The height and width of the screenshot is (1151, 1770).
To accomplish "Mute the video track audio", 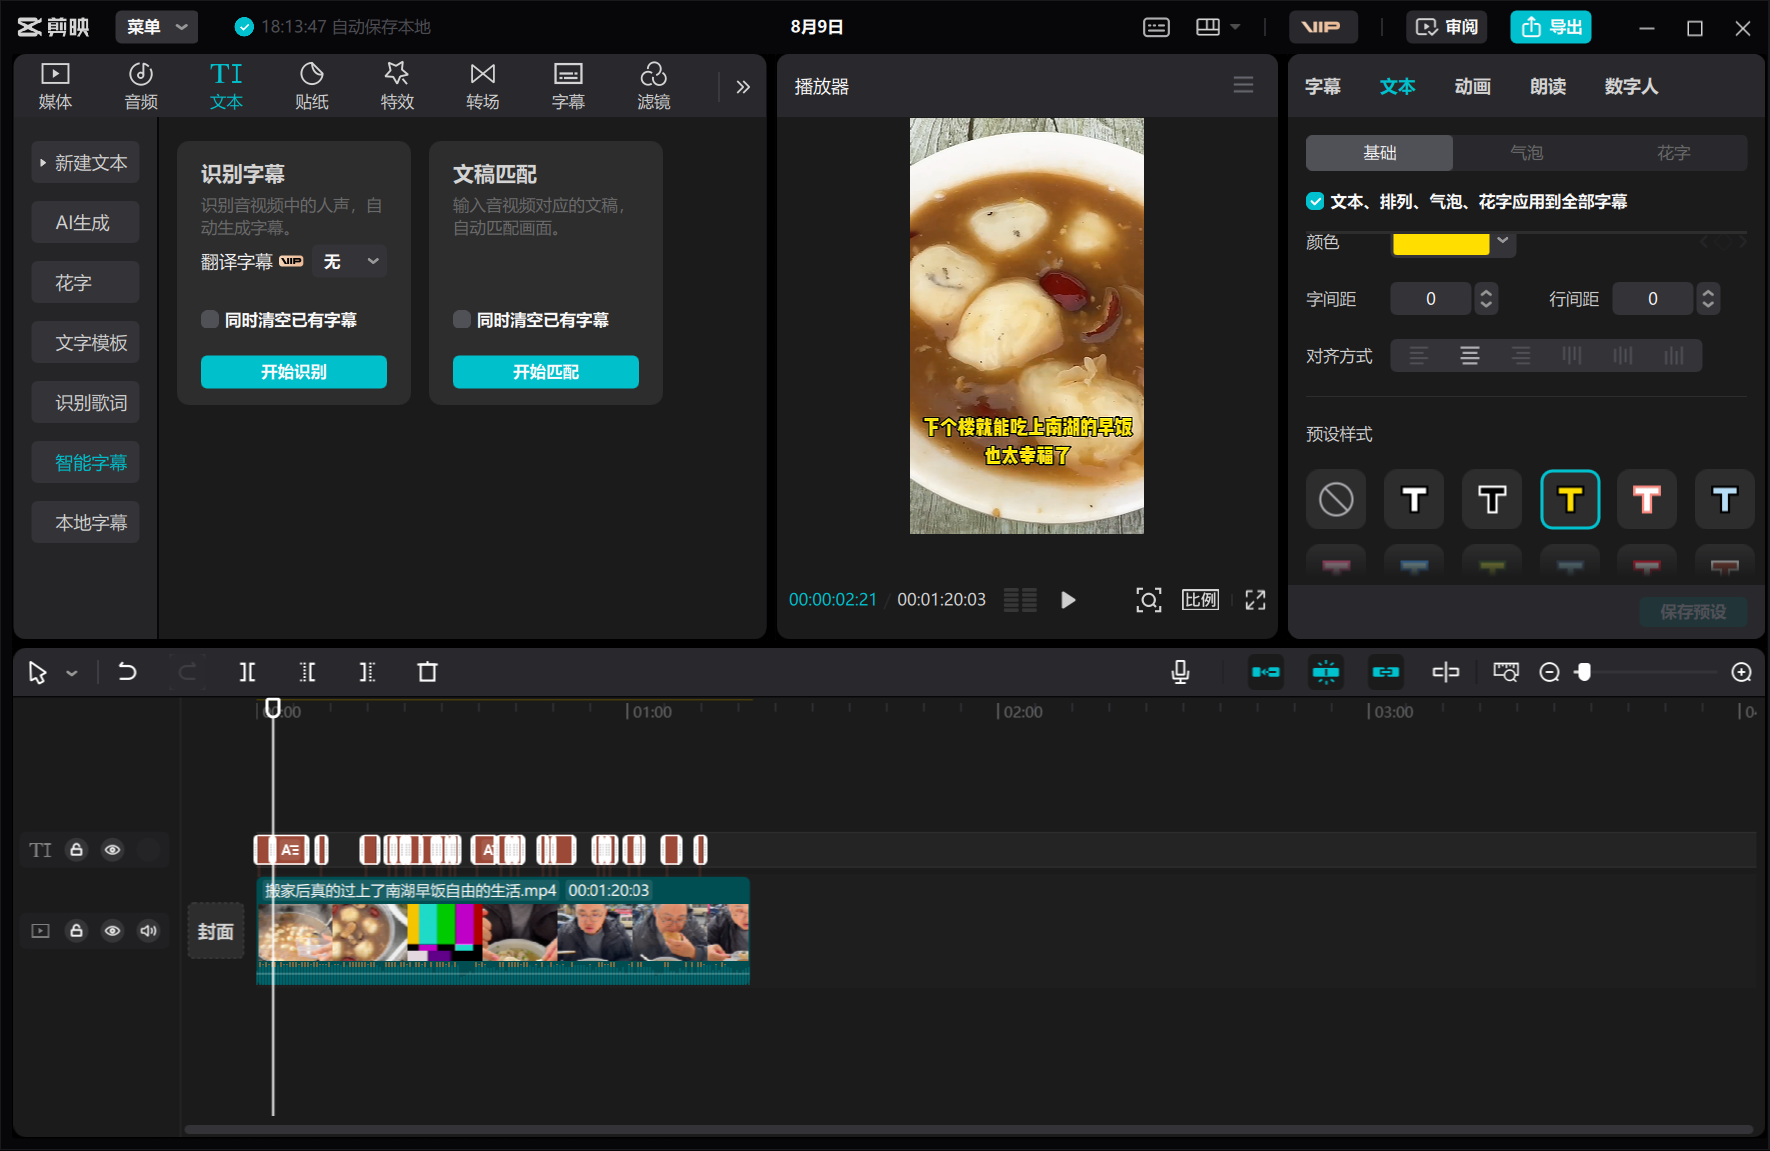I will (149, 931).
